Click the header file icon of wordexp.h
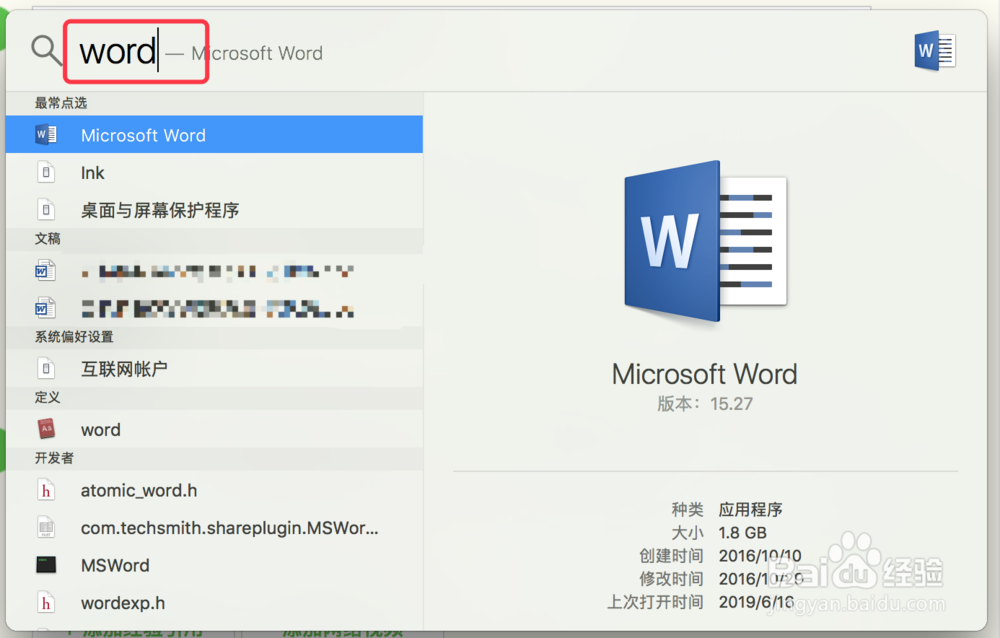This screenshot has width=1000, height=638. tap(46, 603)
